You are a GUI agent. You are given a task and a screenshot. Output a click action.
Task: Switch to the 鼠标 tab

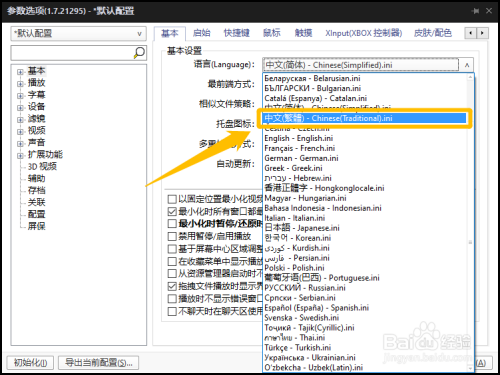(272, 33)
